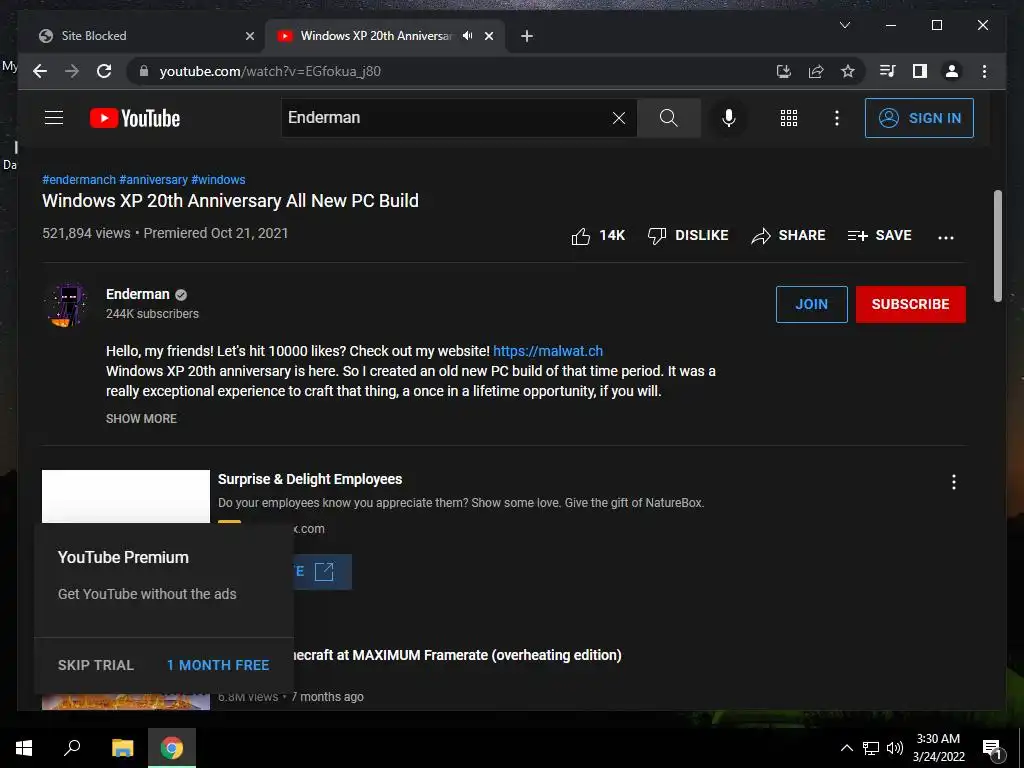The image size is (1024, 768).
Task: Open YouTube settings three-dot menu
Action: 837,118
